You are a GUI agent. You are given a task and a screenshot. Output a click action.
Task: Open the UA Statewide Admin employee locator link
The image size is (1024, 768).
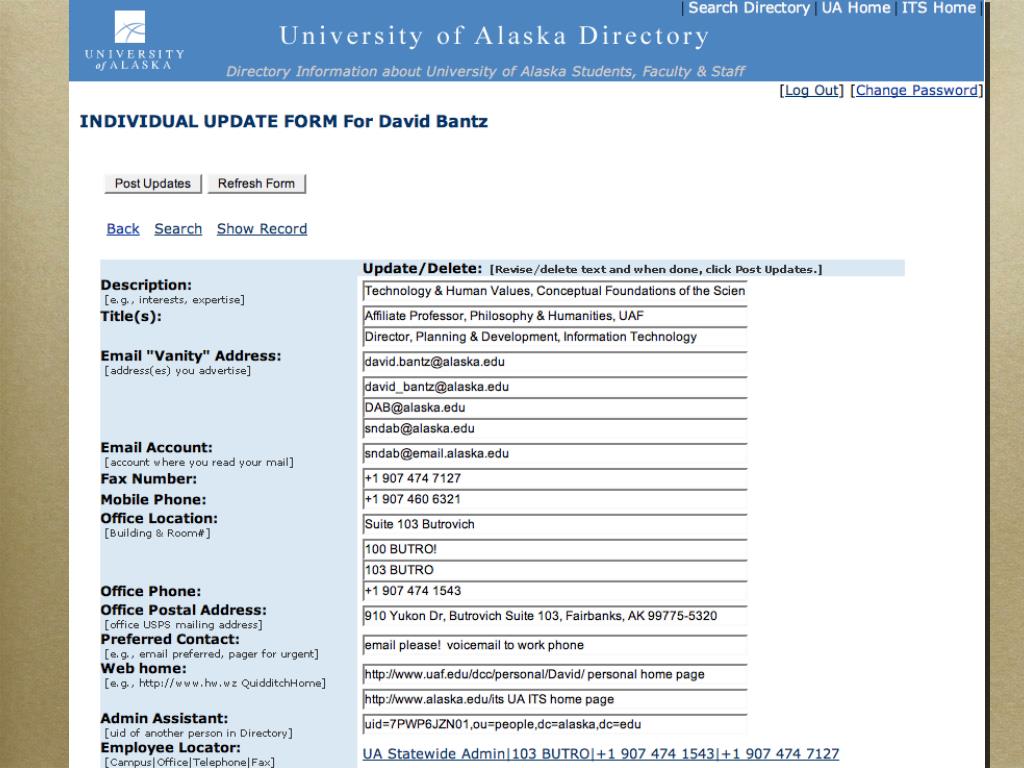coord(601,754)
